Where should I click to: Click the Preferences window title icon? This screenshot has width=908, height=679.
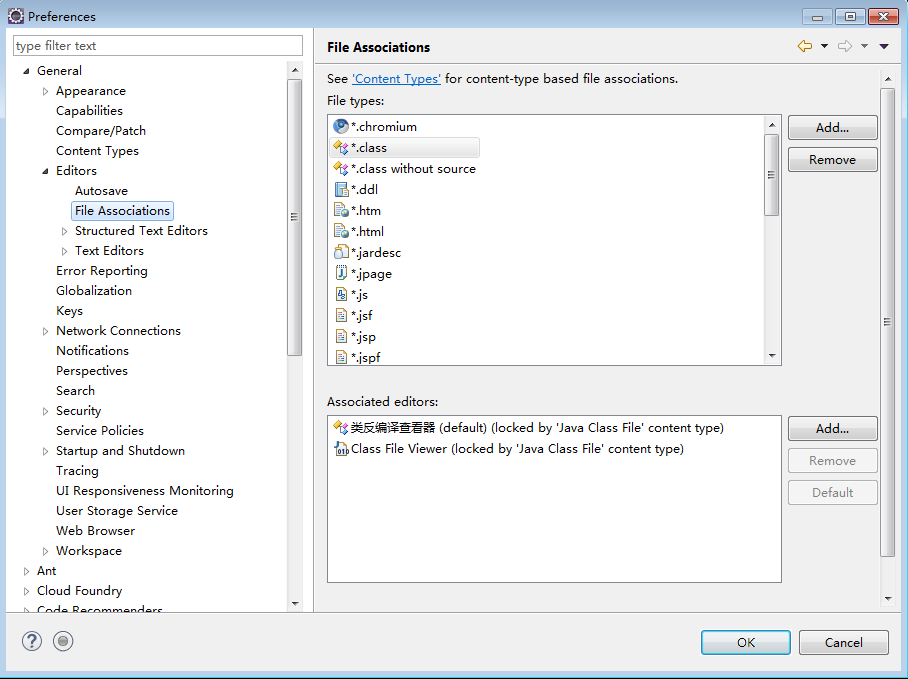[x=16, y=16]
